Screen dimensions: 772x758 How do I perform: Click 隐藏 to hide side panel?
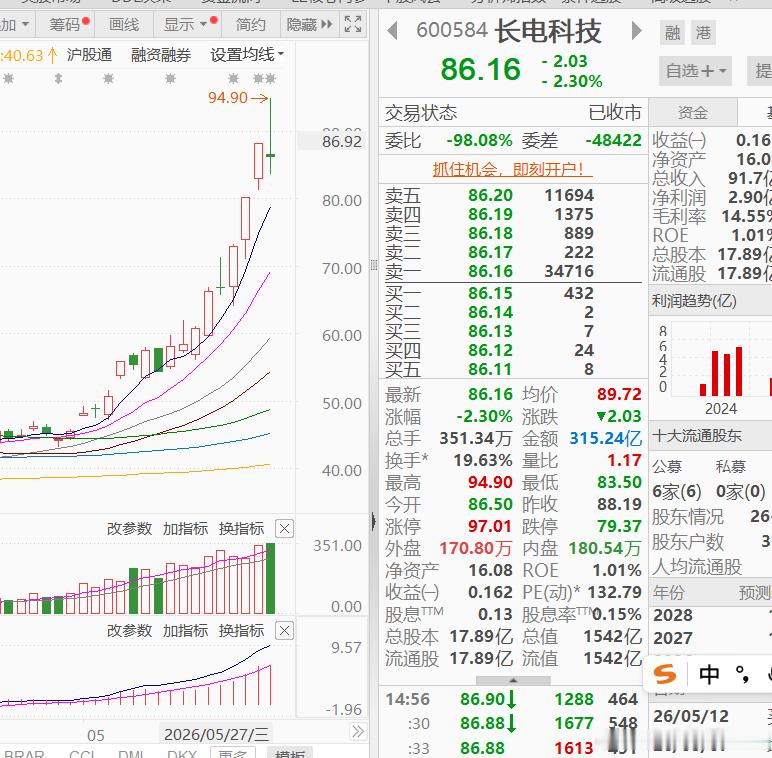pos(310,24)
